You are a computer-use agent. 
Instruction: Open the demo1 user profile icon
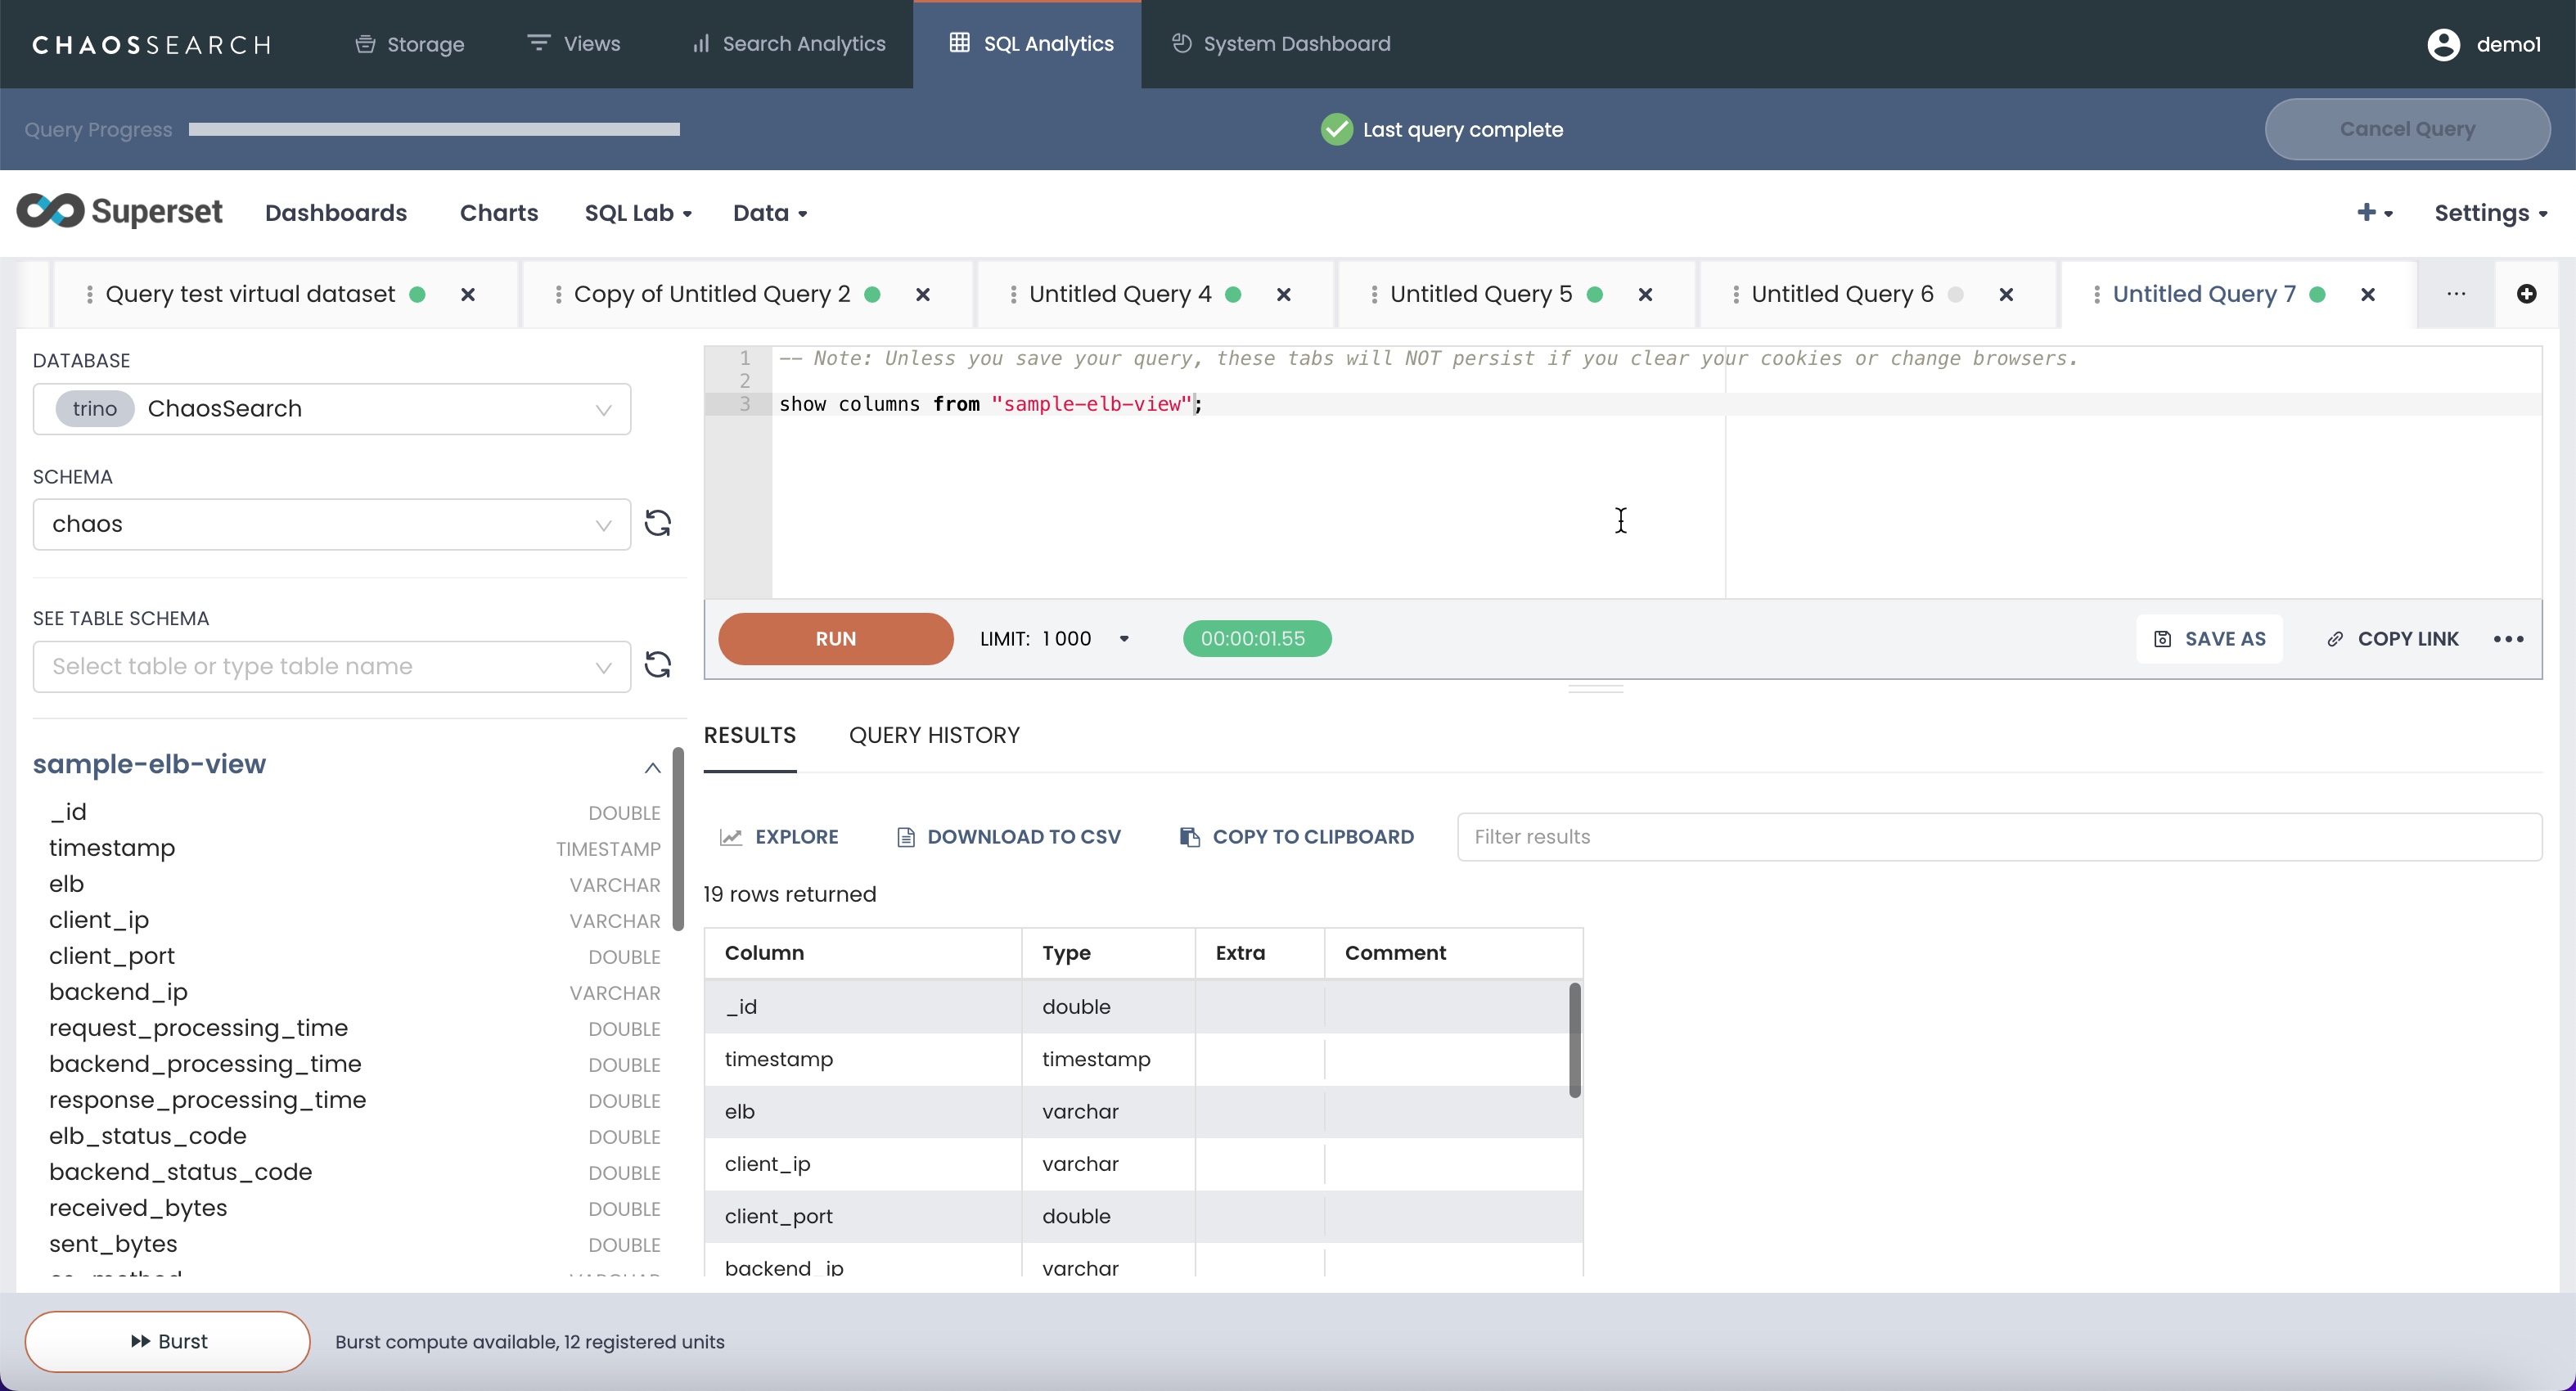pos(2443,44)
